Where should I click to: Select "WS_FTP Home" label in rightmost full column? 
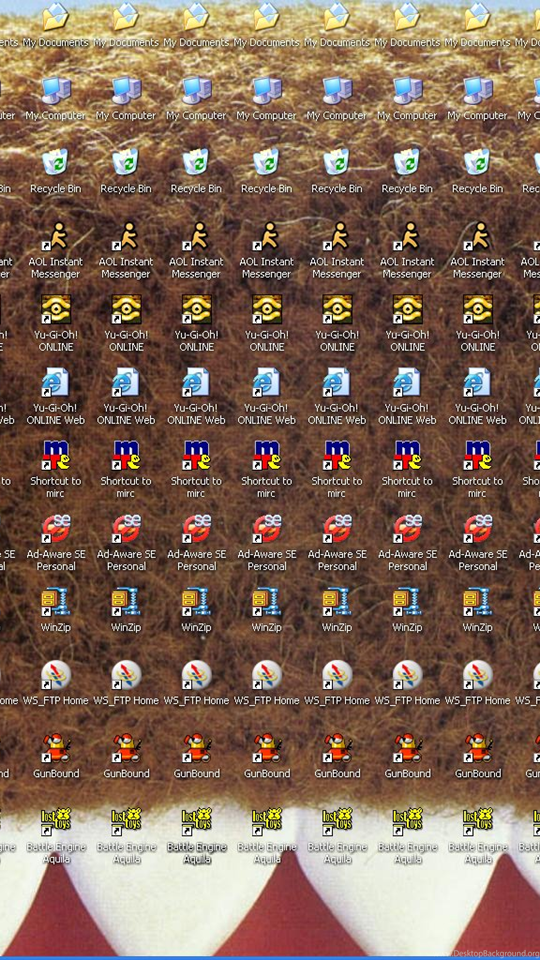pyautogui.click(x=478, y=700)
